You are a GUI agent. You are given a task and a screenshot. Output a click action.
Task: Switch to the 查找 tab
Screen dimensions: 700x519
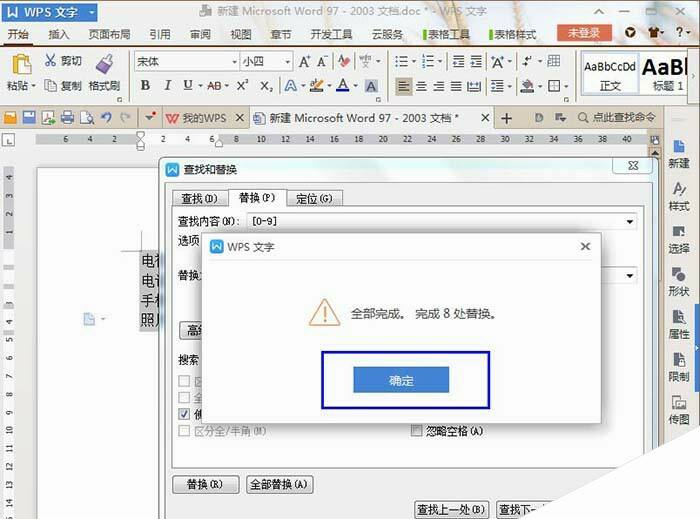click(199, 199)
